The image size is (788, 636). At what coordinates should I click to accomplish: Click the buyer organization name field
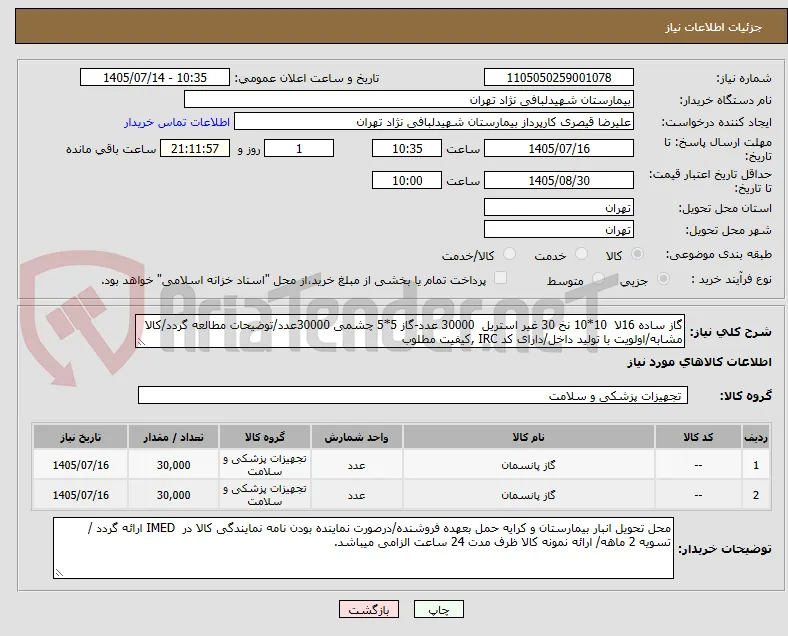tap(409, 99)
